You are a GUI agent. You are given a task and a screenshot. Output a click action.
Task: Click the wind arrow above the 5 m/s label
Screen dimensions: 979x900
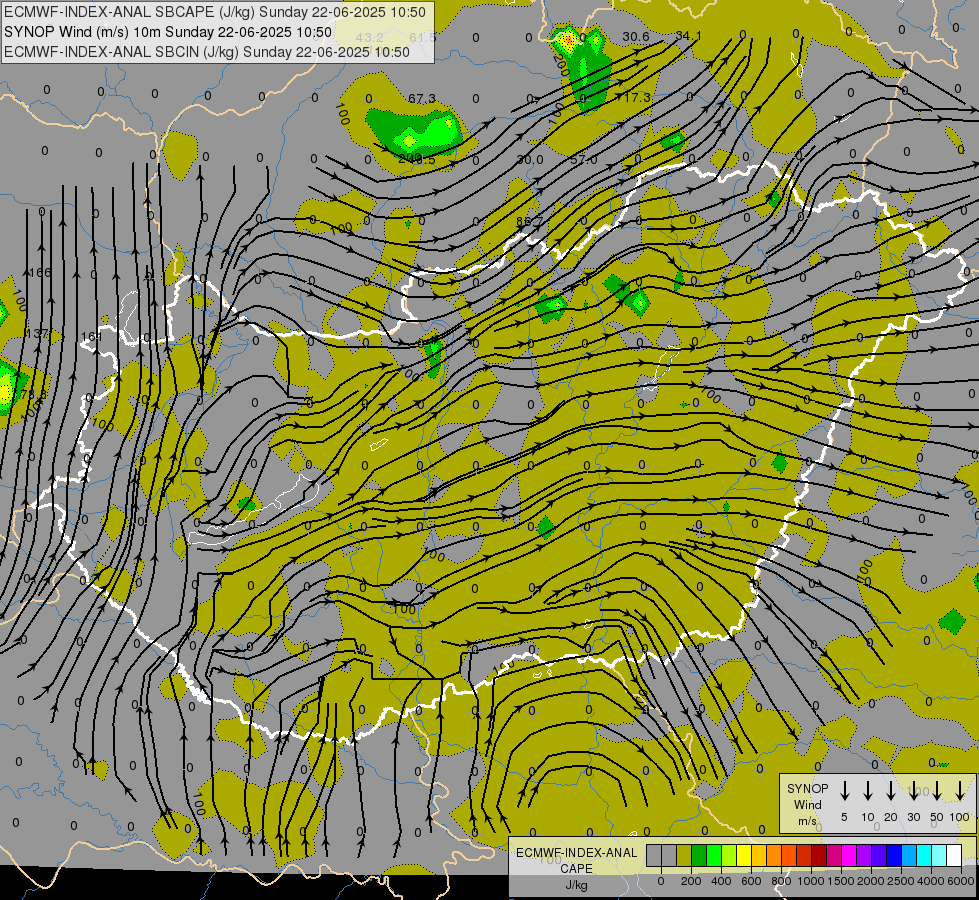[x=845, y=790]
